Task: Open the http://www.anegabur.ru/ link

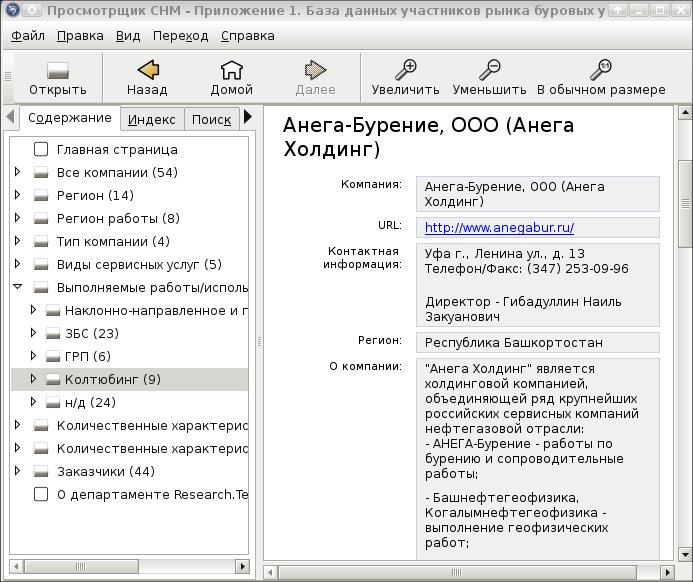Action: point(499,228)
